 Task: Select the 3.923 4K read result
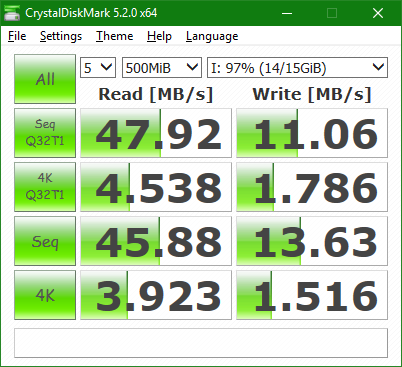click(156, 295)
